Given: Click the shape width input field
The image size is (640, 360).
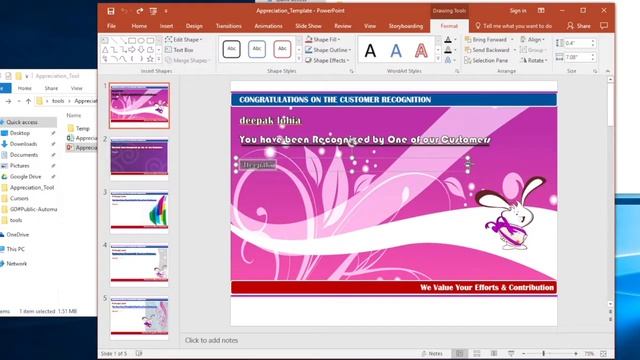Looking at the screenshot, I should coord(577,57).
